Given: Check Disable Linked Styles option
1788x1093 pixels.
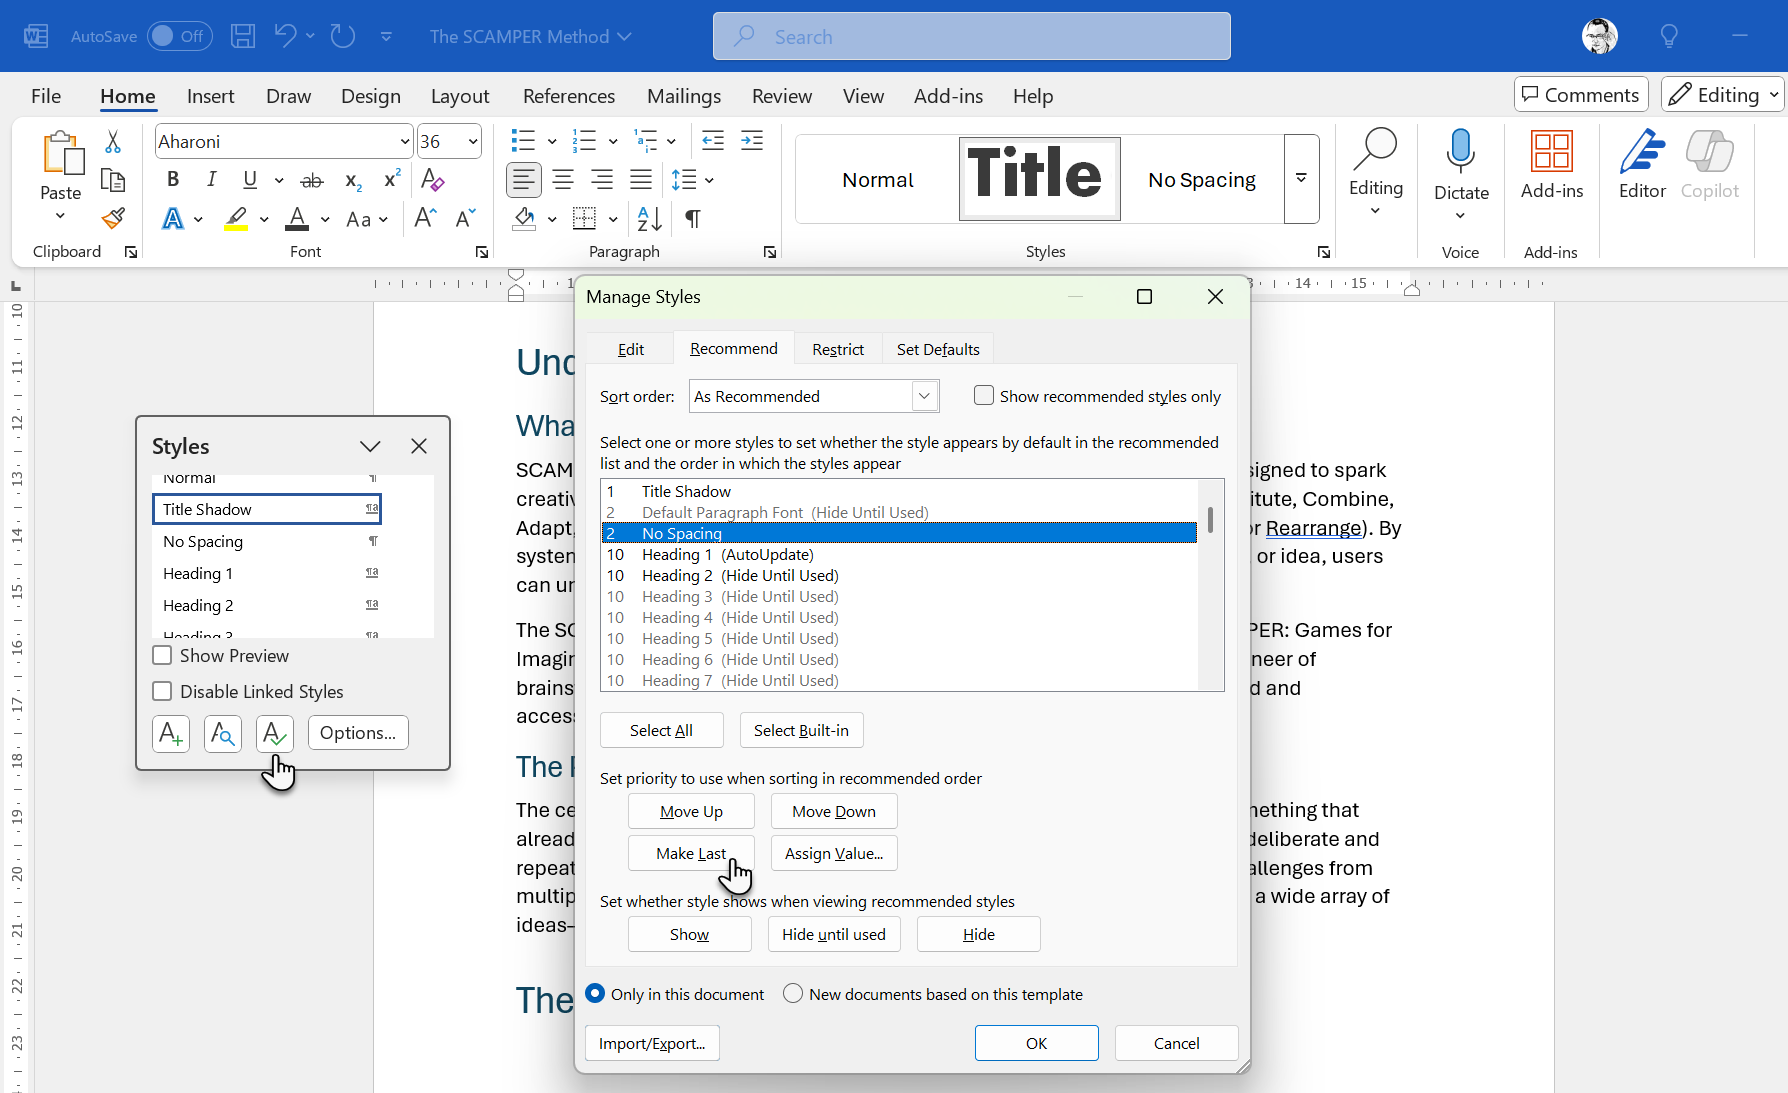Looking at the screenshot, I should click(x=162, y=692).
